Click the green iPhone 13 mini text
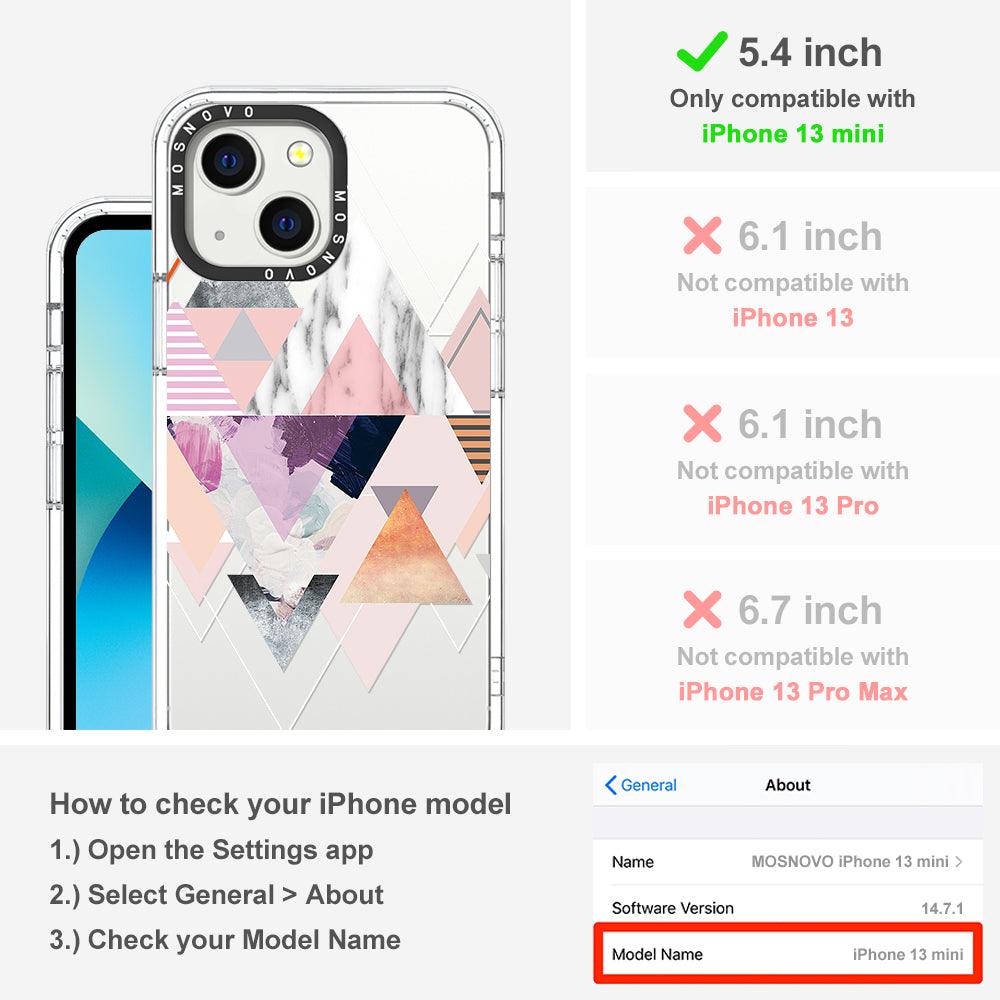Viewport: 1000px width, 1000px height. [x=793, y=134]
